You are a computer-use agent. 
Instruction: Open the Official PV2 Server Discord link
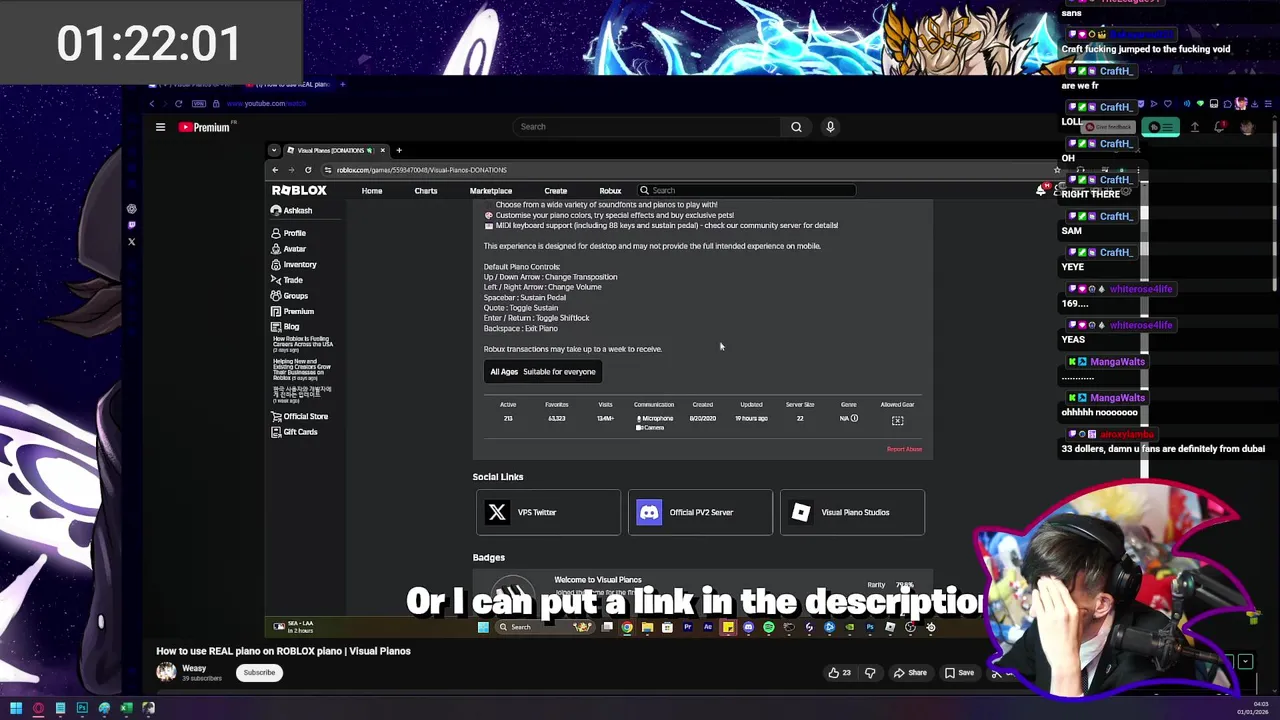(700, 512)
